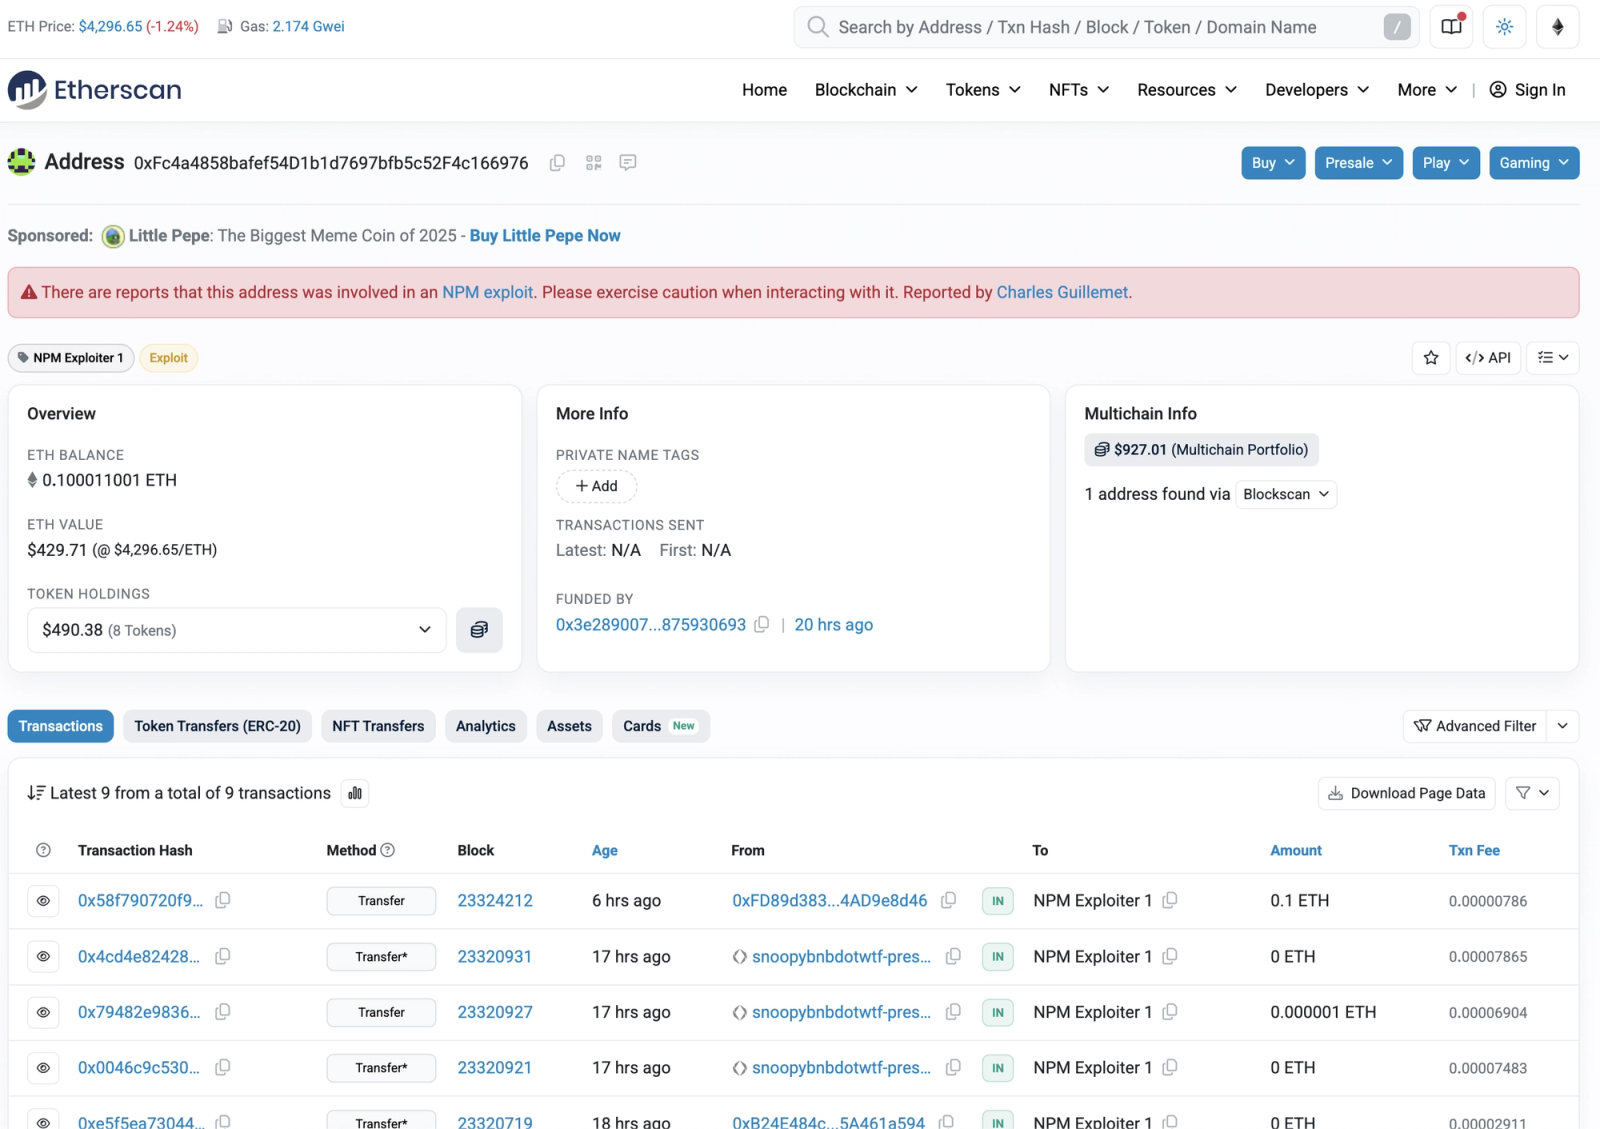Preview transaction 0x79482e9836 with eye icon
This screenshot has height=1129, width=1600.
tap(43, 1012)
